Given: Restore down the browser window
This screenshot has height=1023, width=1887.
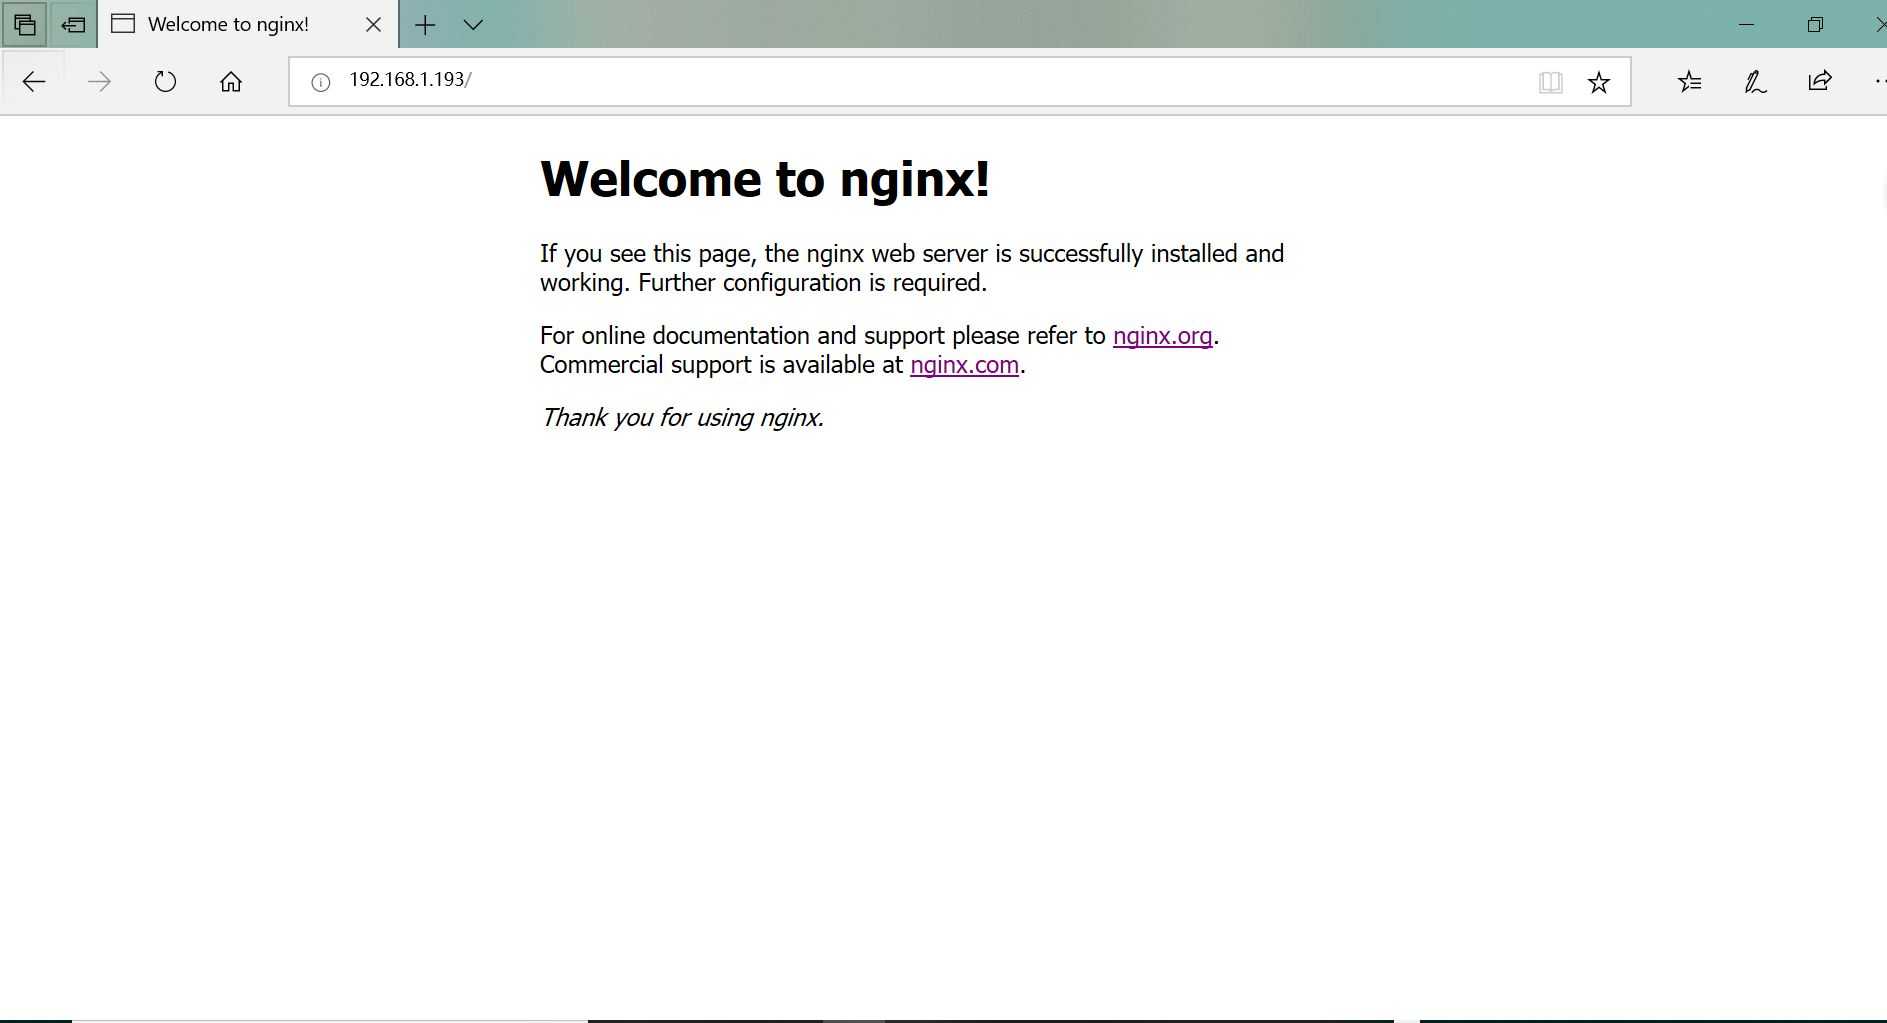Looking at the screenshot, I should point(1815,24).
